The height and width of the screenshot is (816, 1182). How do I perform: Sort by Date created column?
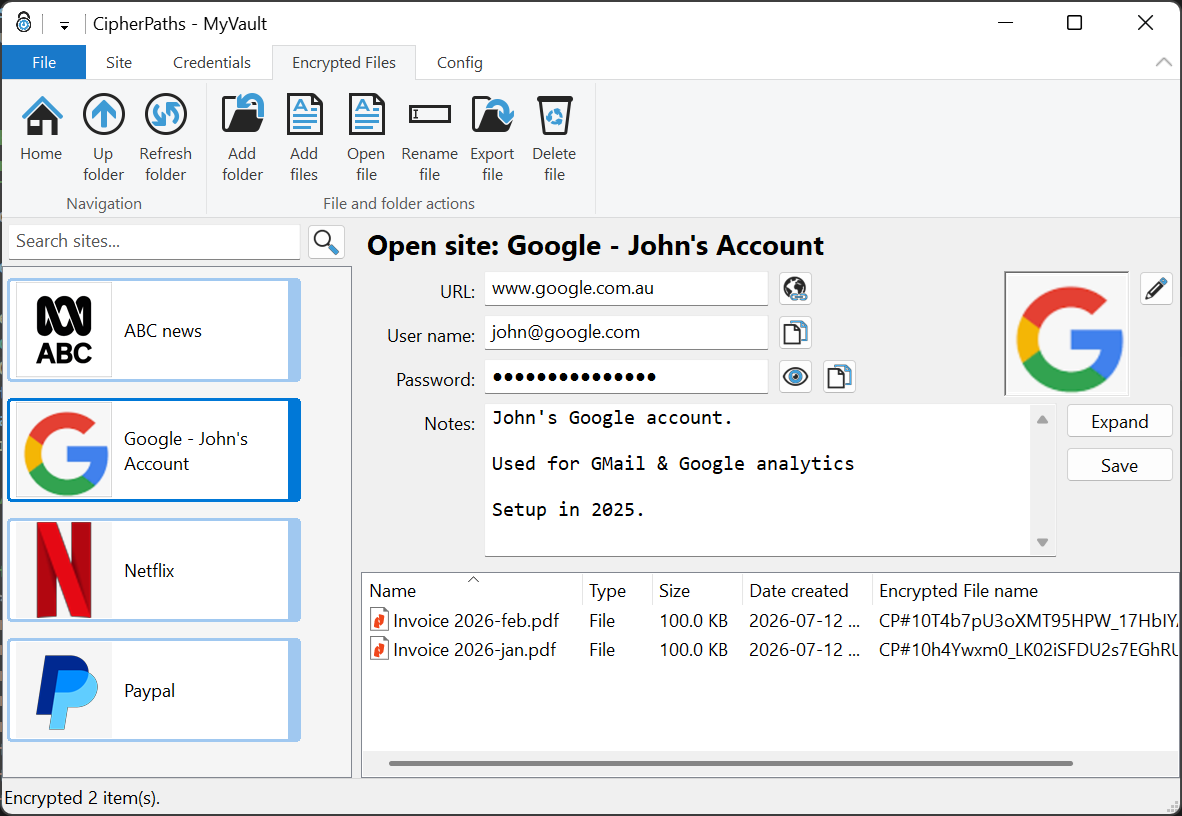(807, 591)
